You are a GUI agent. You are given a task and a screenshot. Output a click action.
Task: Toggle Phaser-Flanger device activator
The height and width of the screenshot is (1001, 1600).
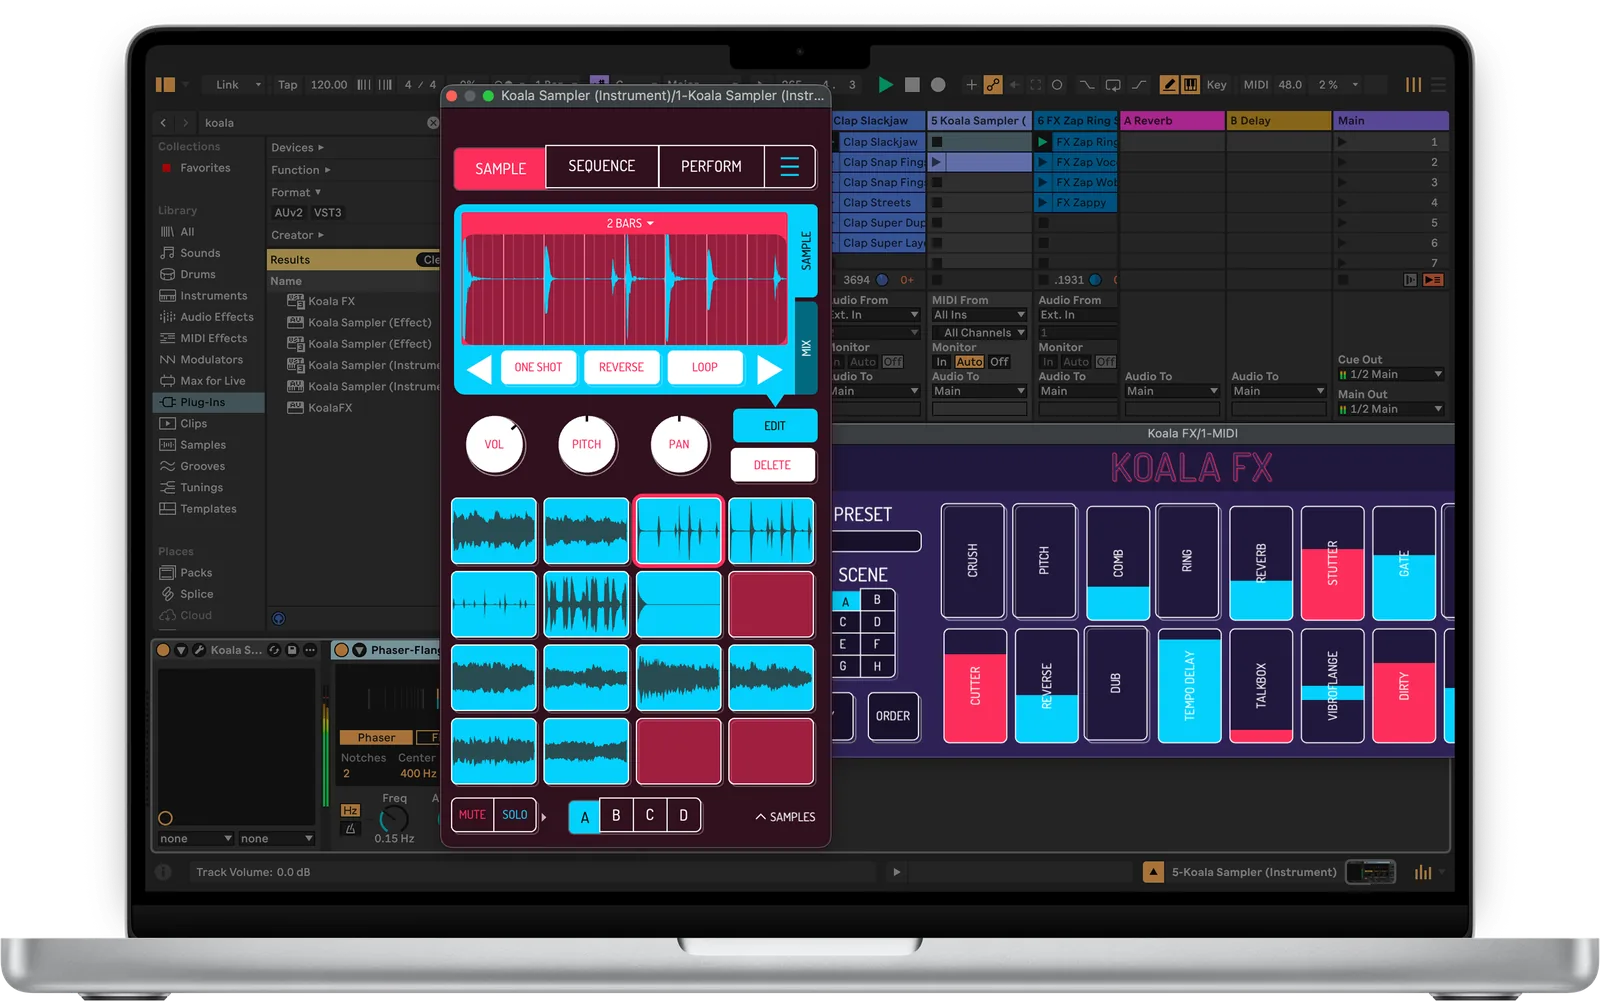(x=342, y=650)
